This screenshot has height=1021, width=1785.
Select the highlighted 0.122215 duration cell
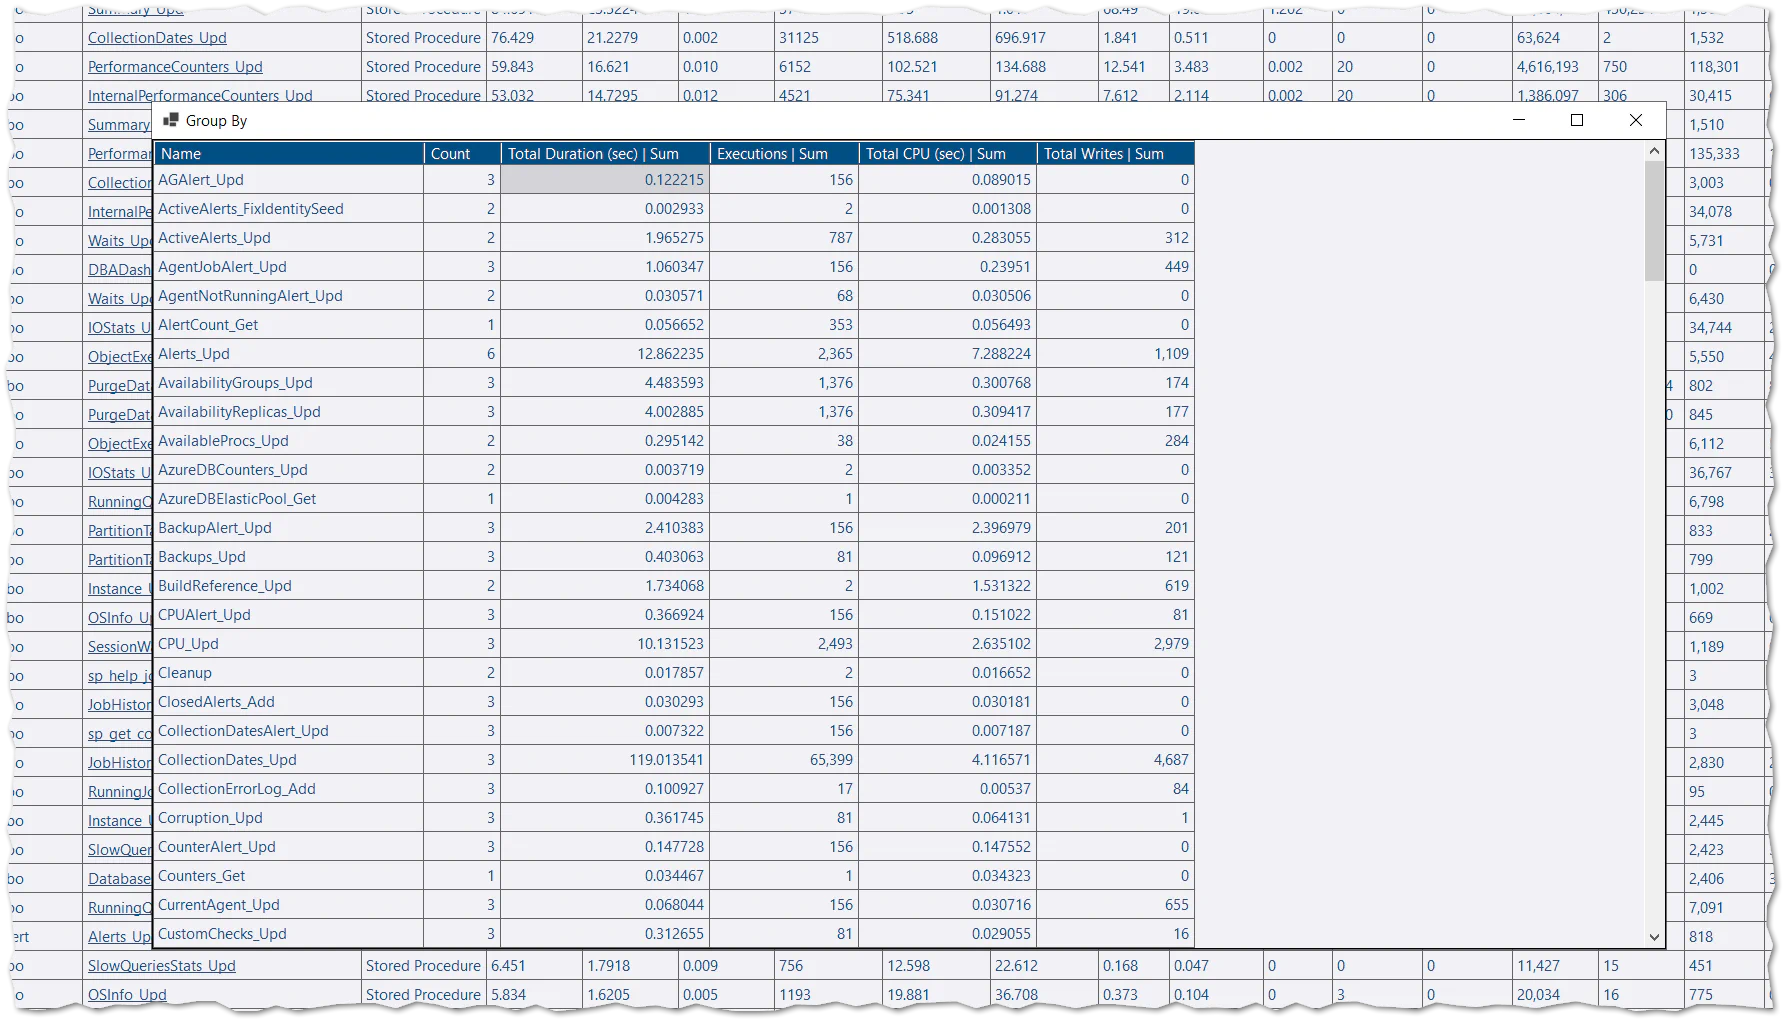[605, 180]
